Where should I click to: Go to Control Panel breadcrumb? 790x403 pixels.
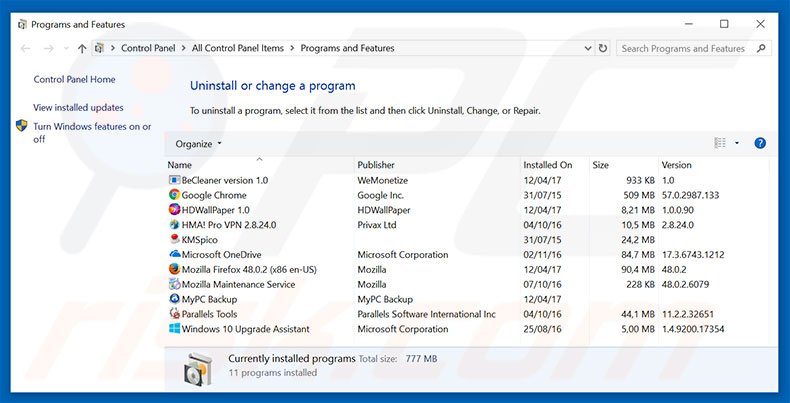pos(148,48)
